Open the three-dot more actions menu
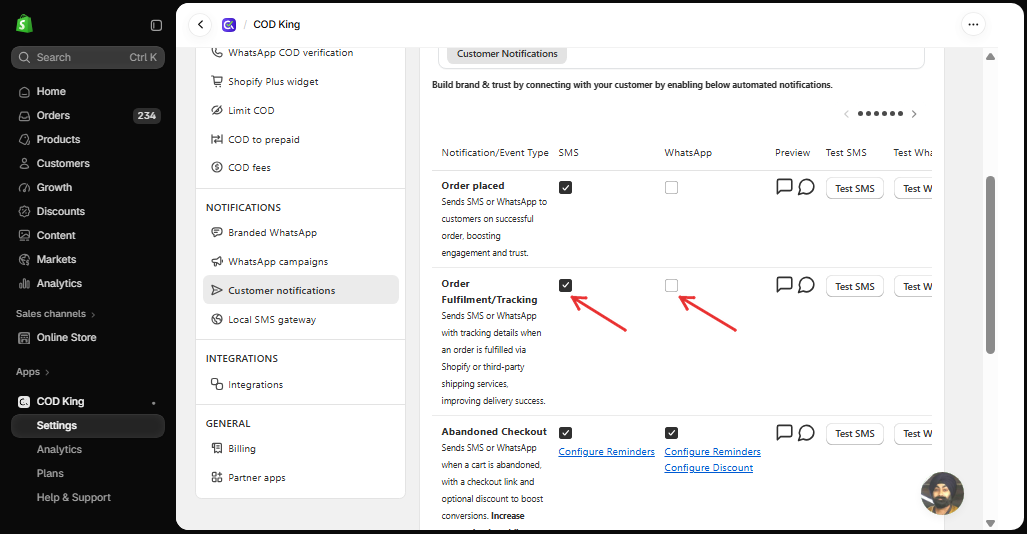1027x534 pixels. point(973,25)
